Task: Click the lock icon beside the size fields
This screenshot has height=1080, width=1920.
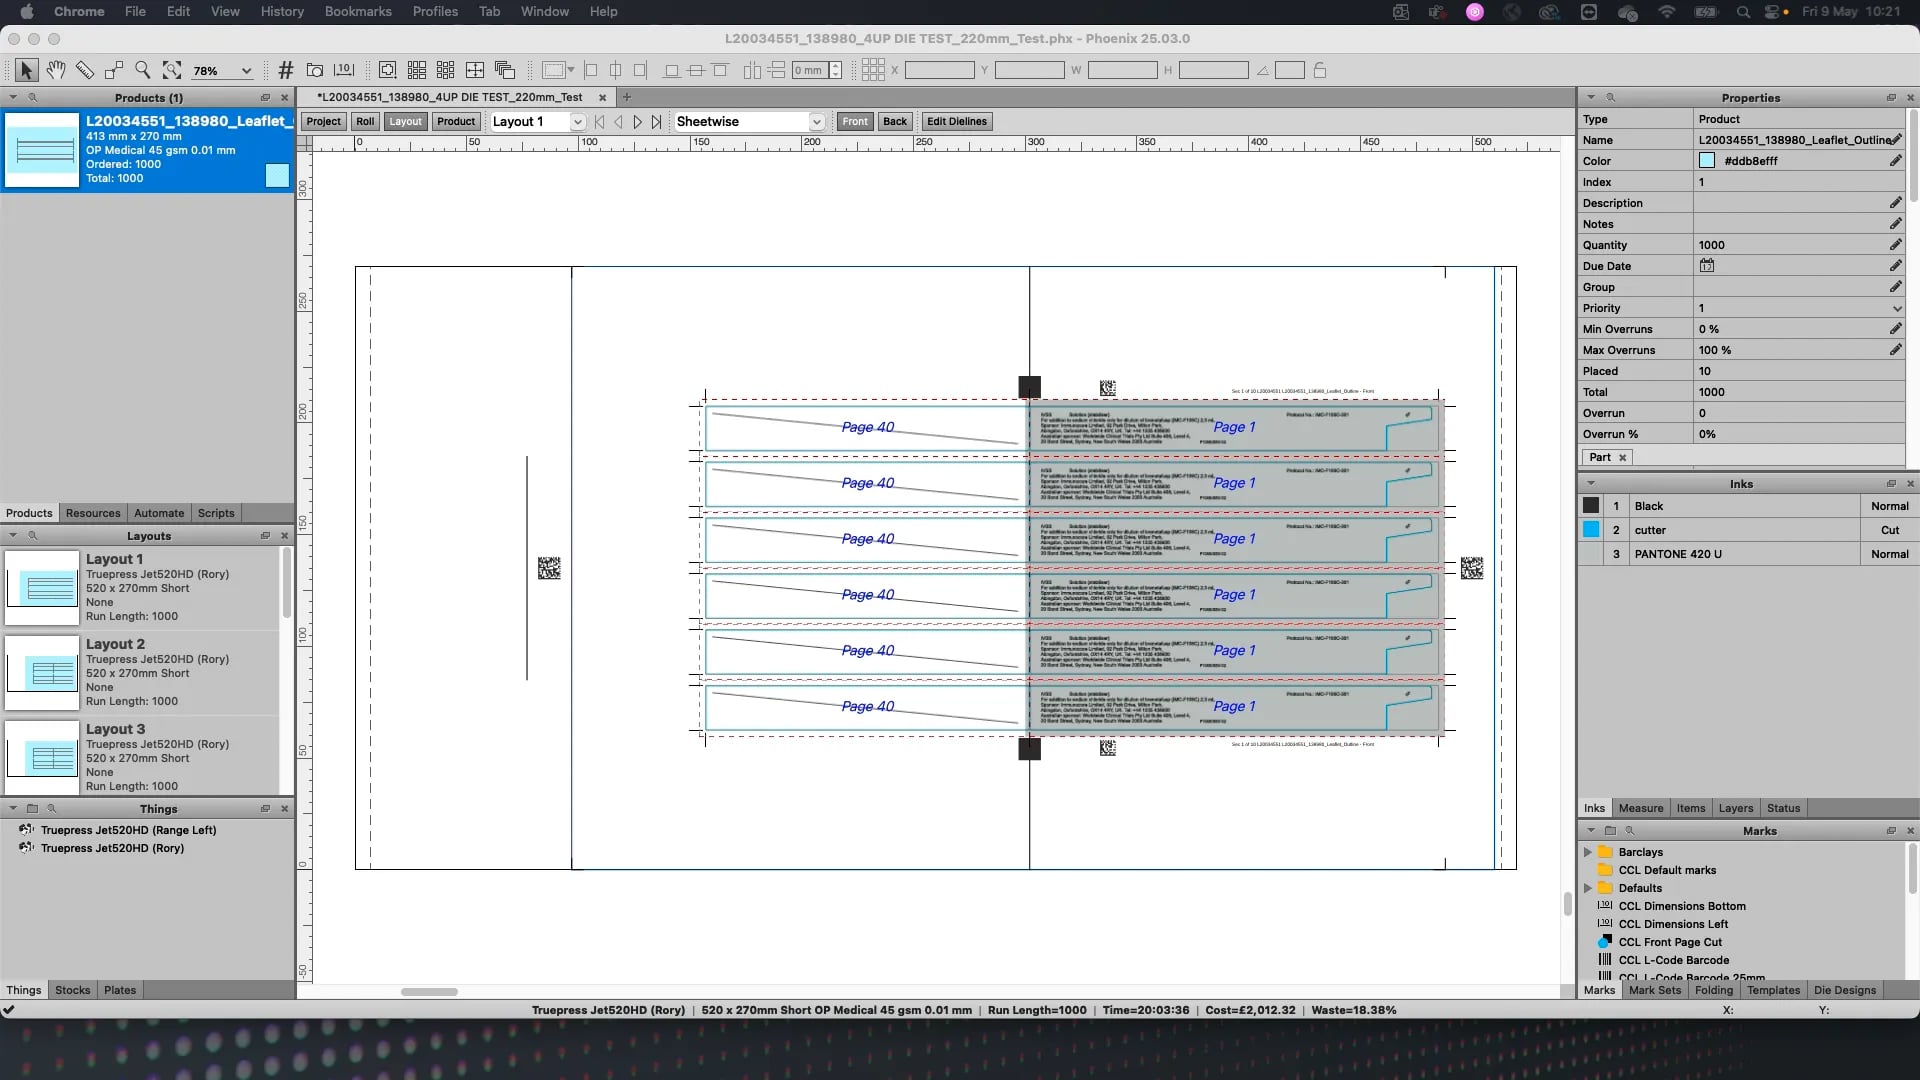Action: [1320, 70]
